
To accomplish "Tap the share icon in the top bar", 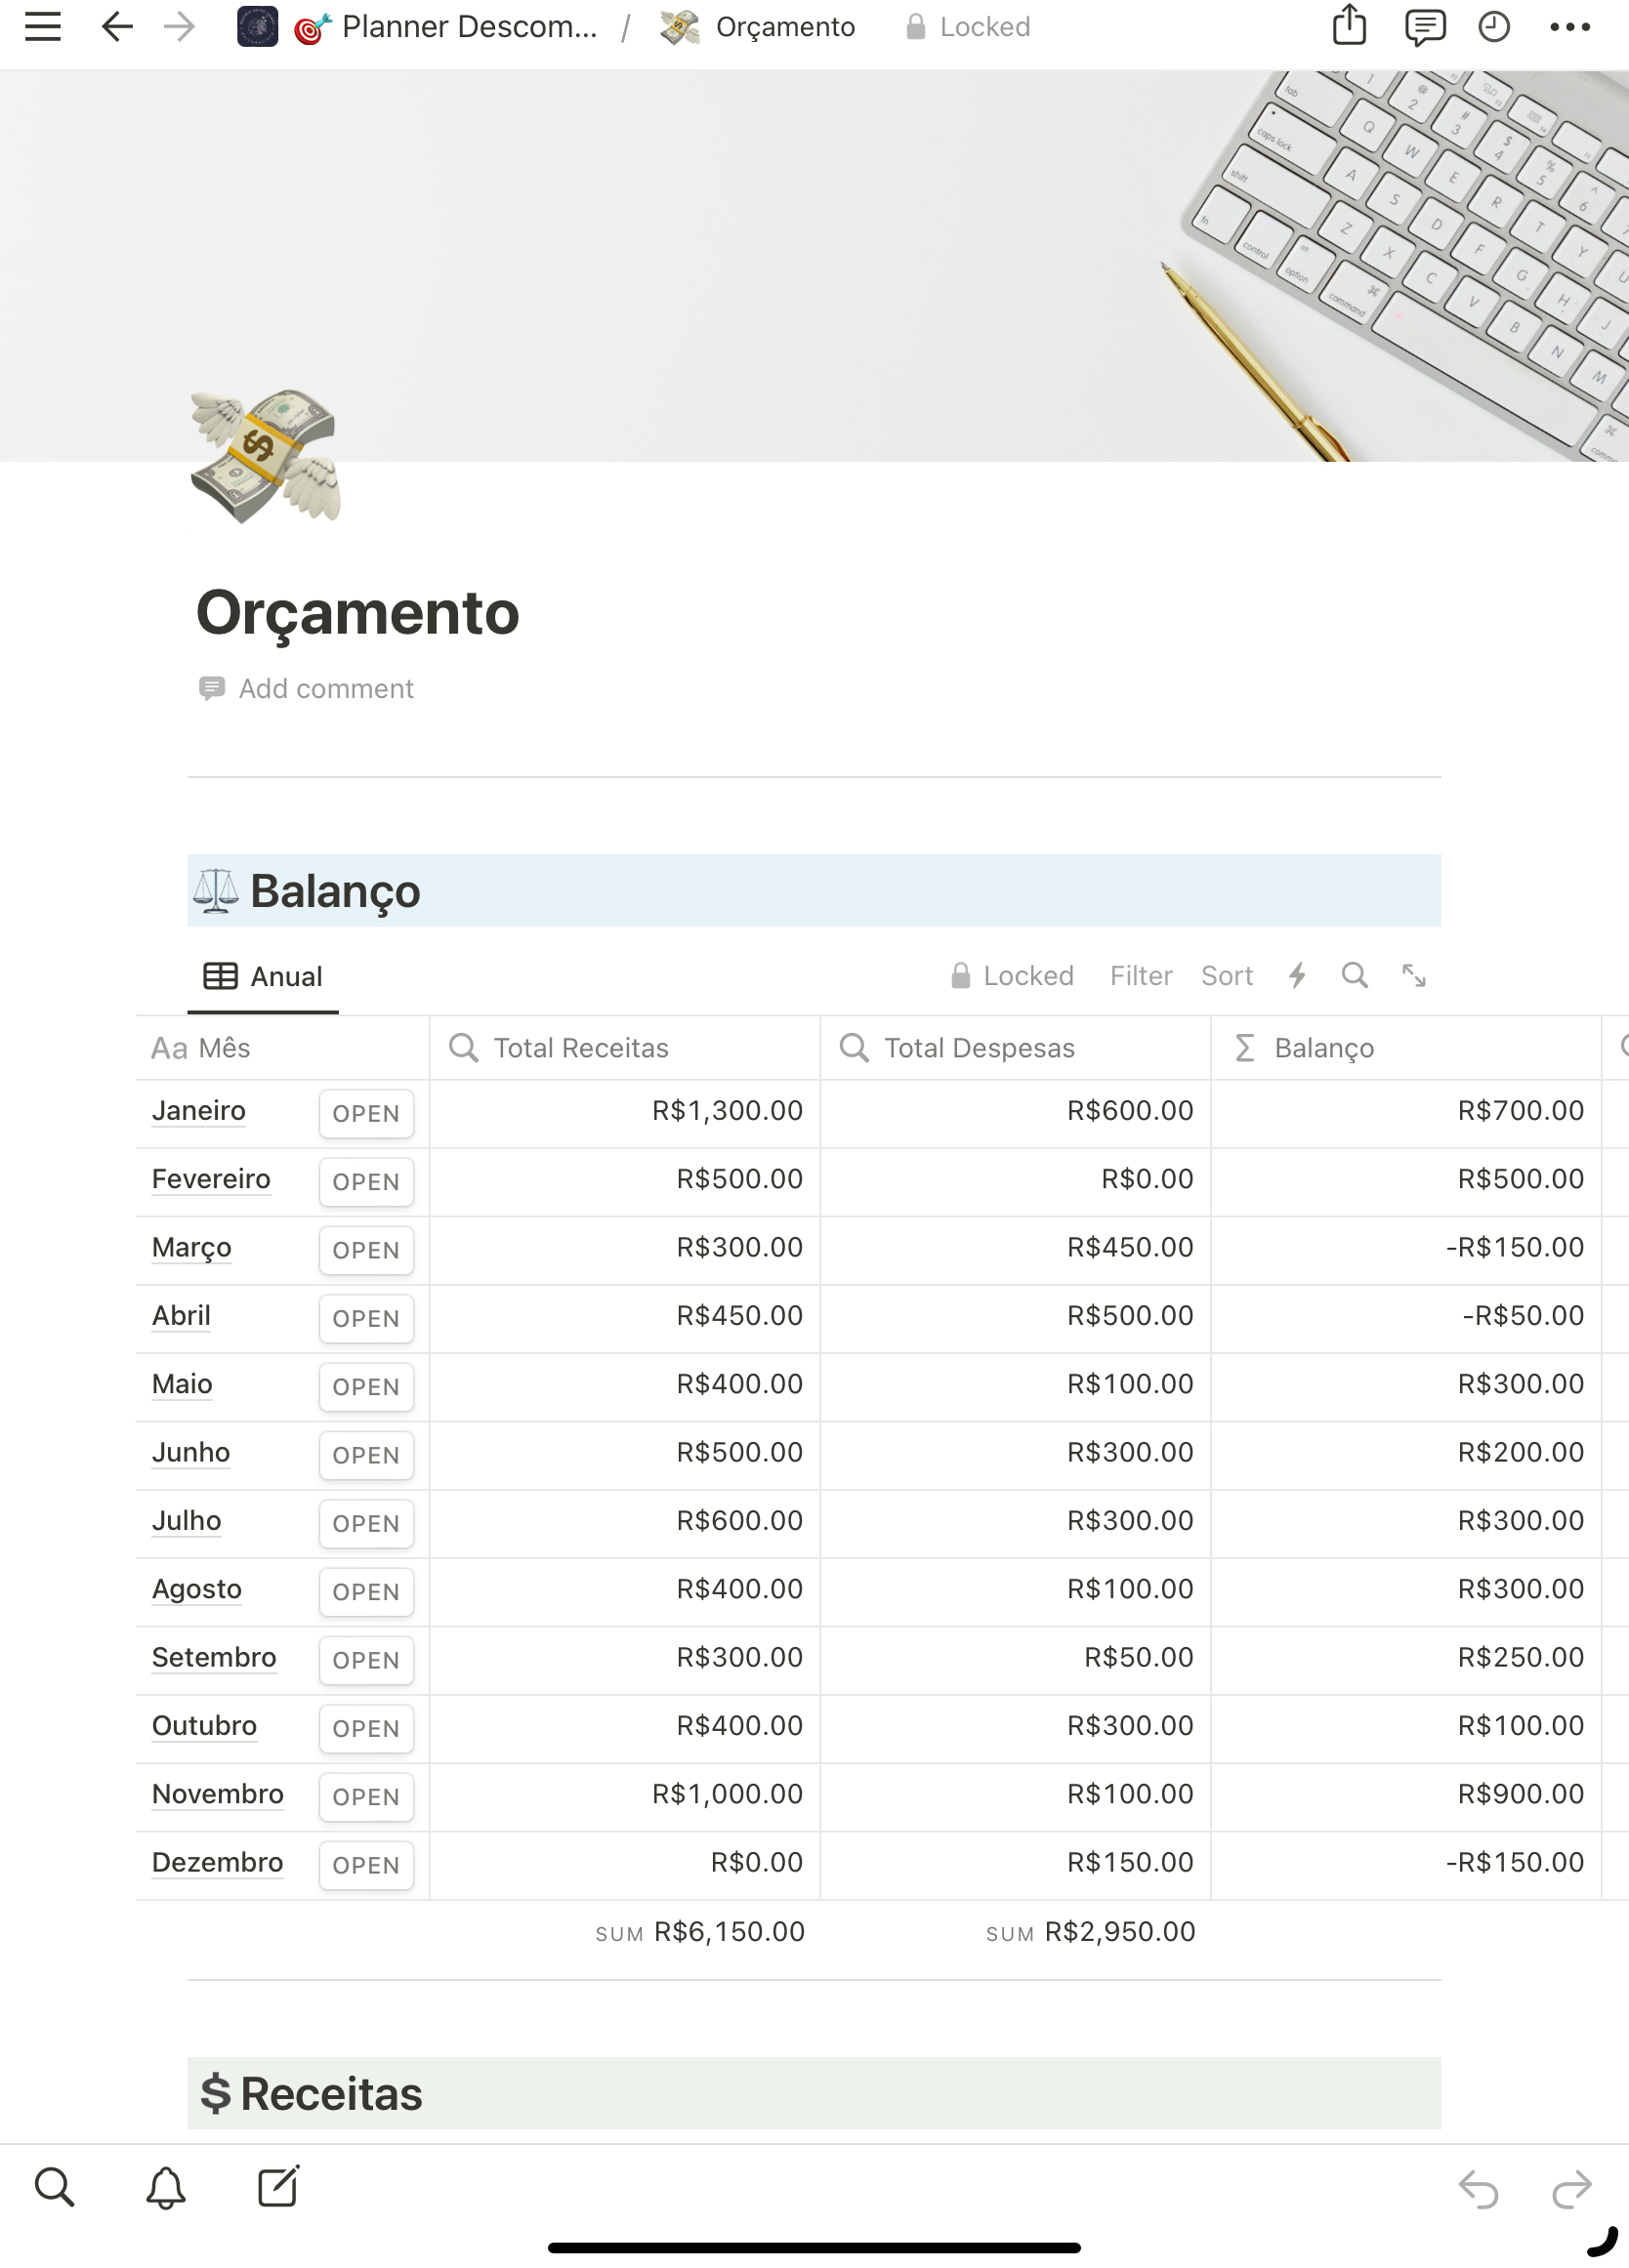I will [1348, 26].
